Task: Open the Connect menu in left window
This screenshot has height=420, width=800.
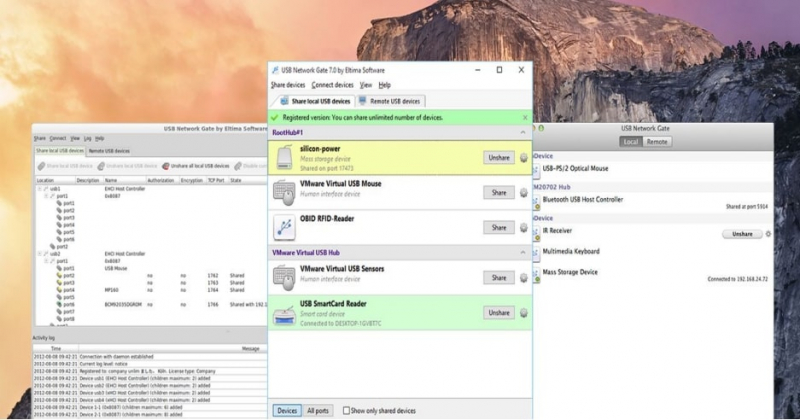Action: point(58,138)
